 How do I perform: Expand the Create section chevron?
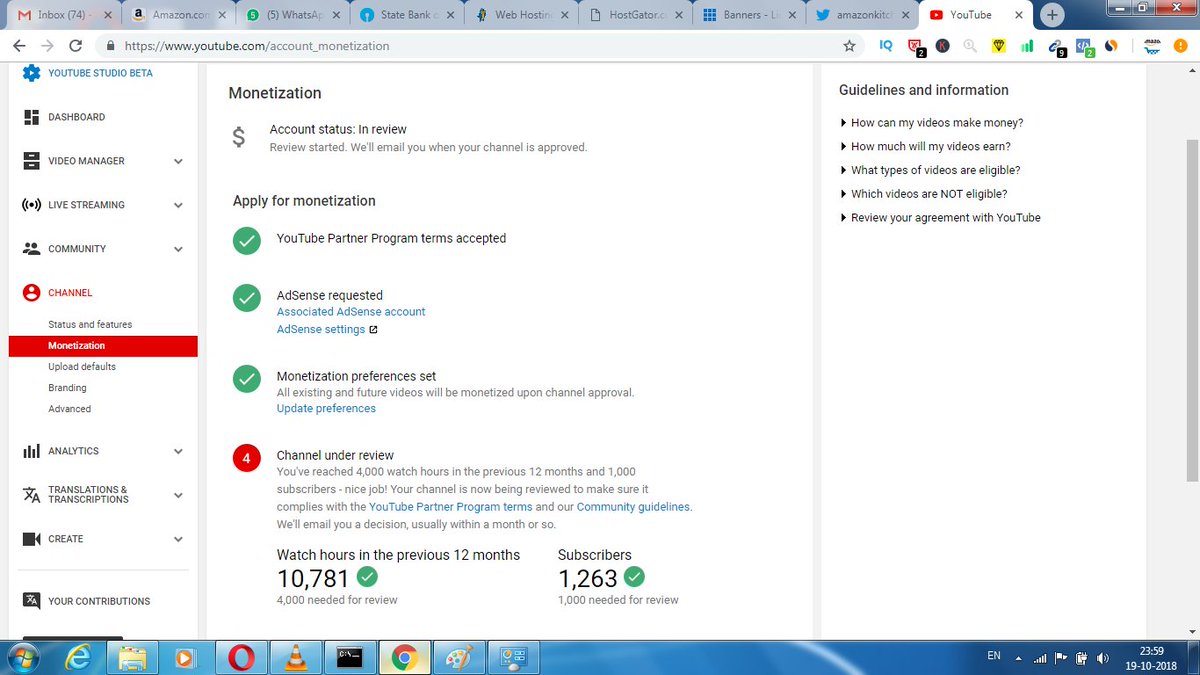coord(178,540)
